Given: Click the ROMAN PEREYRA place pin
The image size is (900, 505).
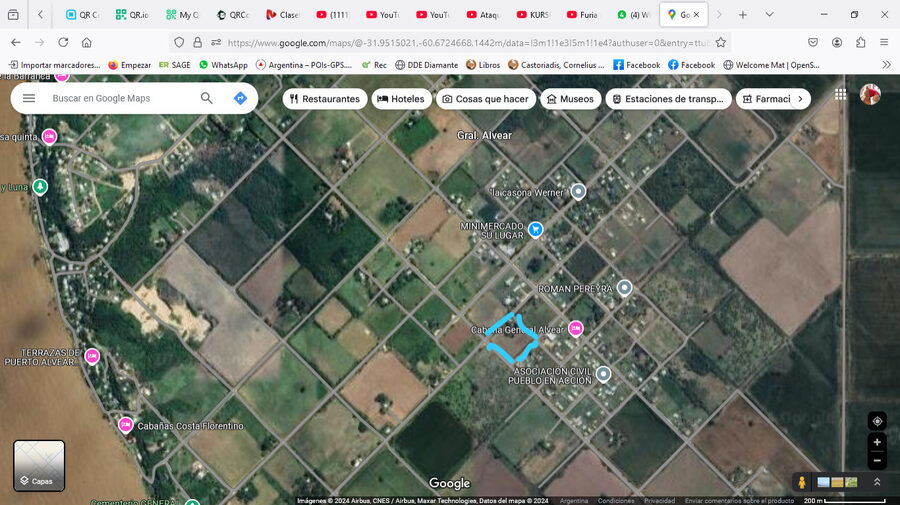Looking at the screenshot, I should pyautogui.click(x=624, y=288).
